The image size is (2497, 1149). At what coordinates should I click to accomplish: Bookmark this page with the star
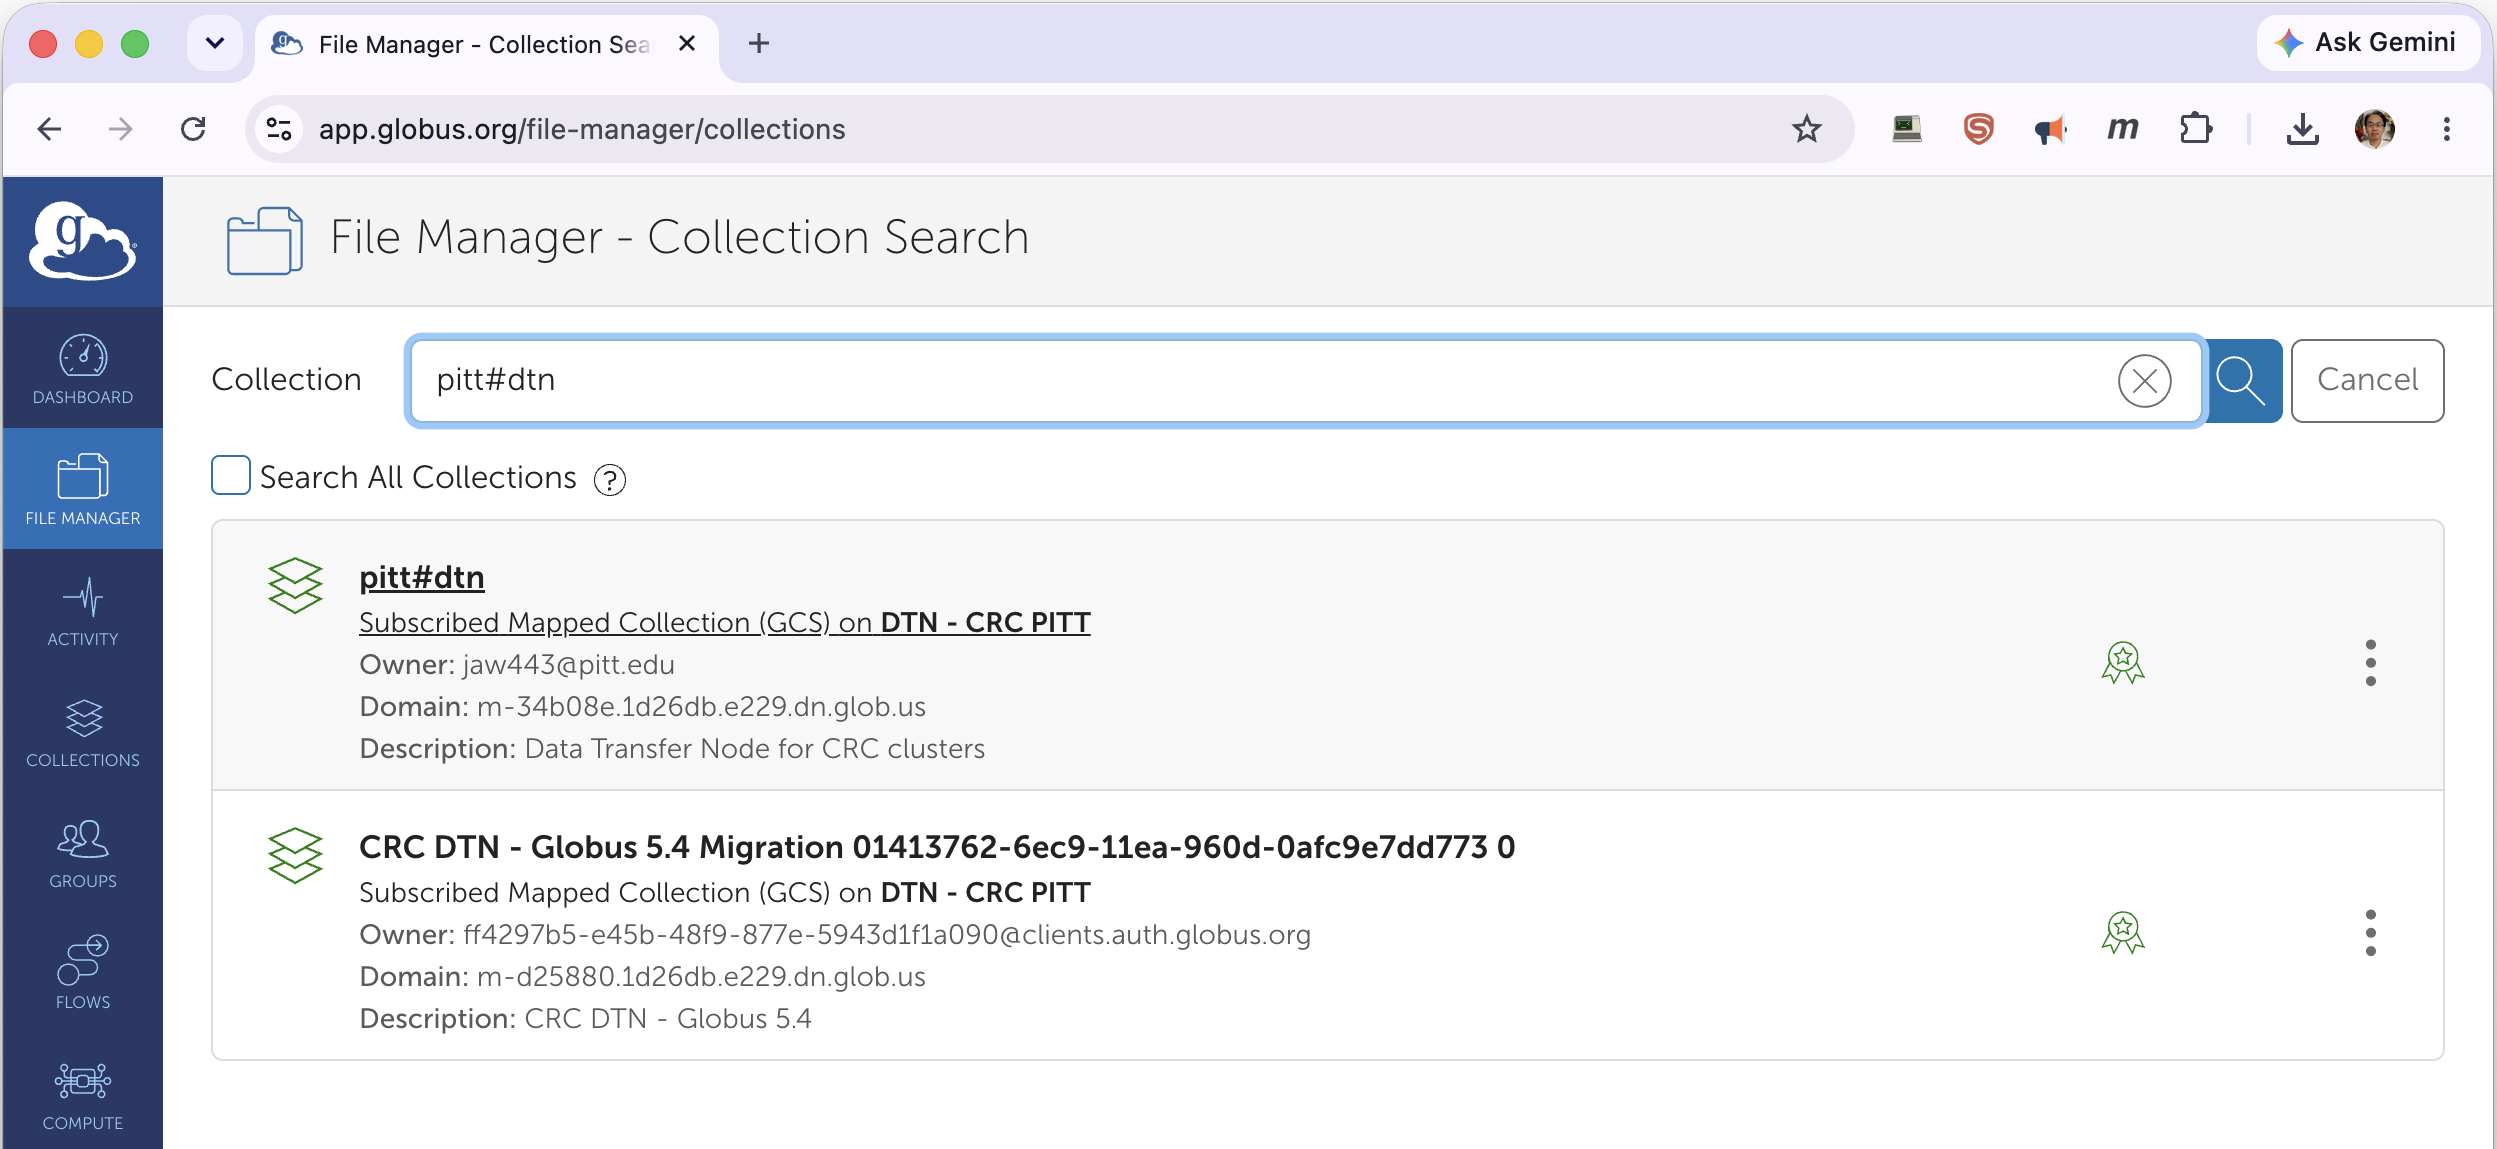pyautogui.click(x=1806, y=129)
